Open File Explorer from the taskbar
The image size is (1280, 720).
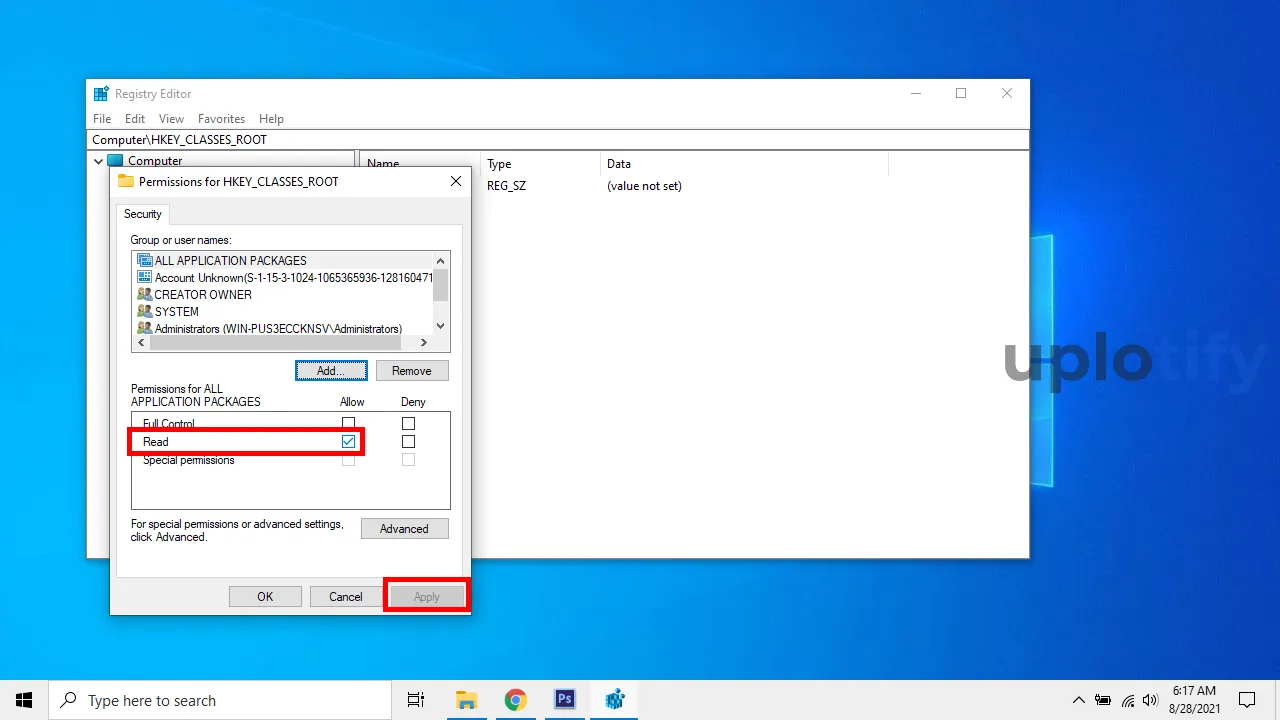[467, 699]
